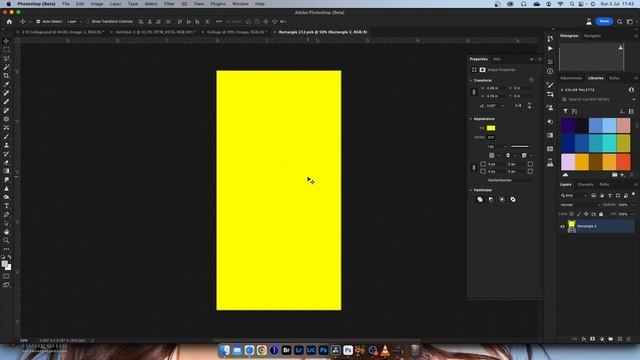Select the Gradient tool
Image resolution: width=640 pixels, height=360 pixels.
(x=6, y=171)
